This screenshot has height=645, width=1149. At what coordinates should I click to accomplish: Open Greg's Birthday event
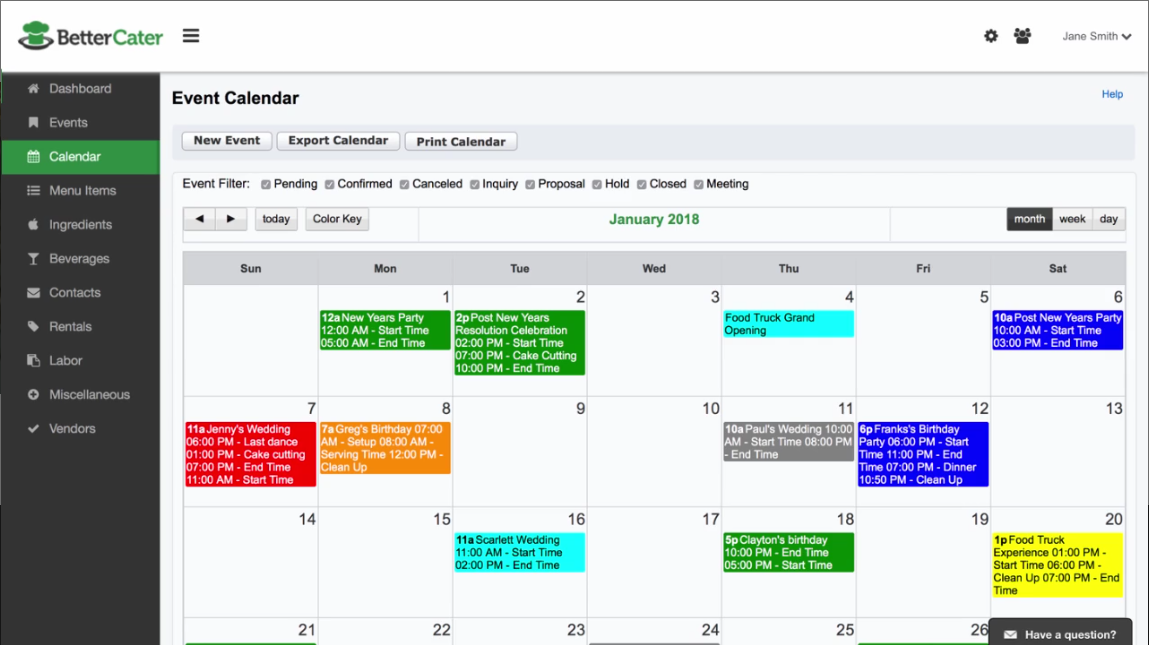(x=385, y=448)
